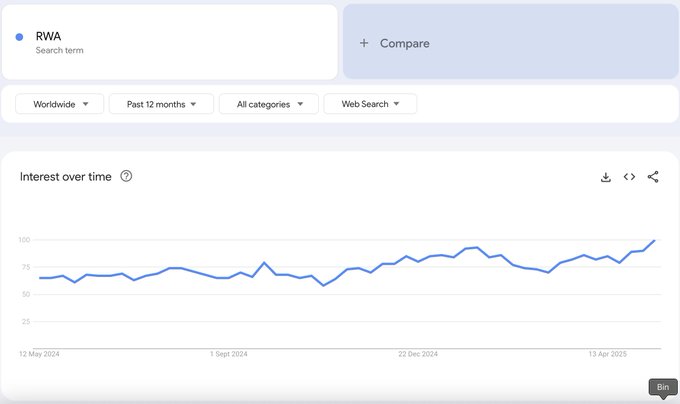This screenshot has width=680, height=404.
Task: Click the download CSV icon
Action: tap(605, 177)
